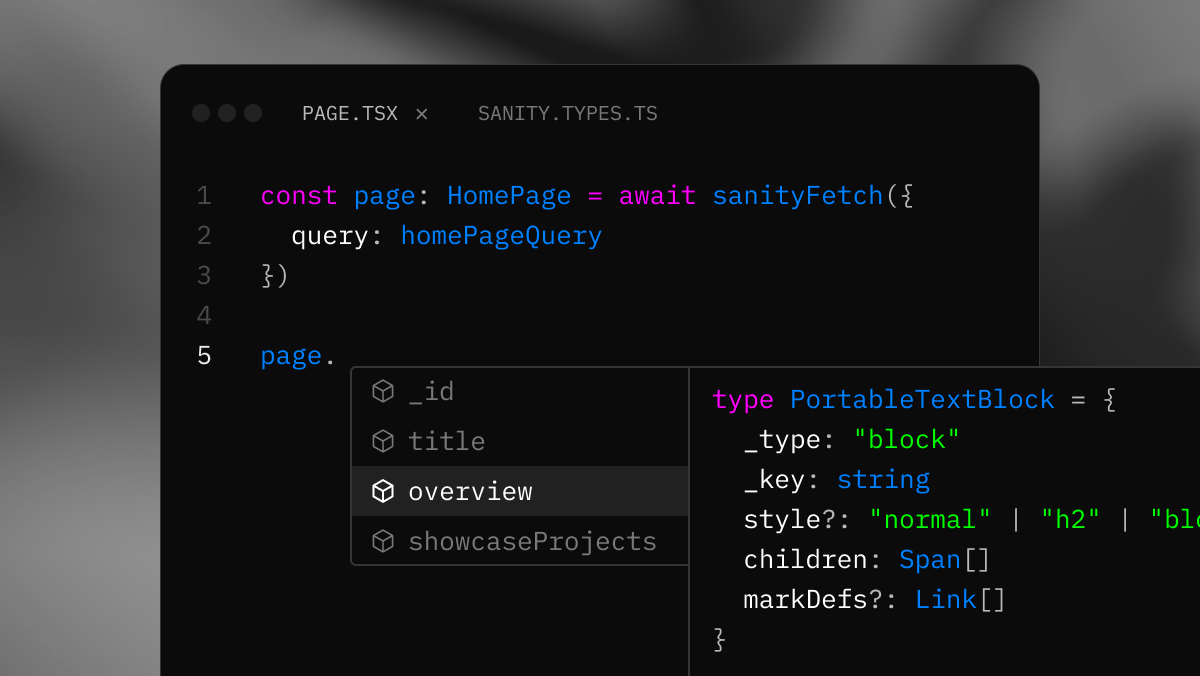The width and height of the screenshot is (1200, 676).
Task: Click the "normal" style value
Action: click(930, 520)
